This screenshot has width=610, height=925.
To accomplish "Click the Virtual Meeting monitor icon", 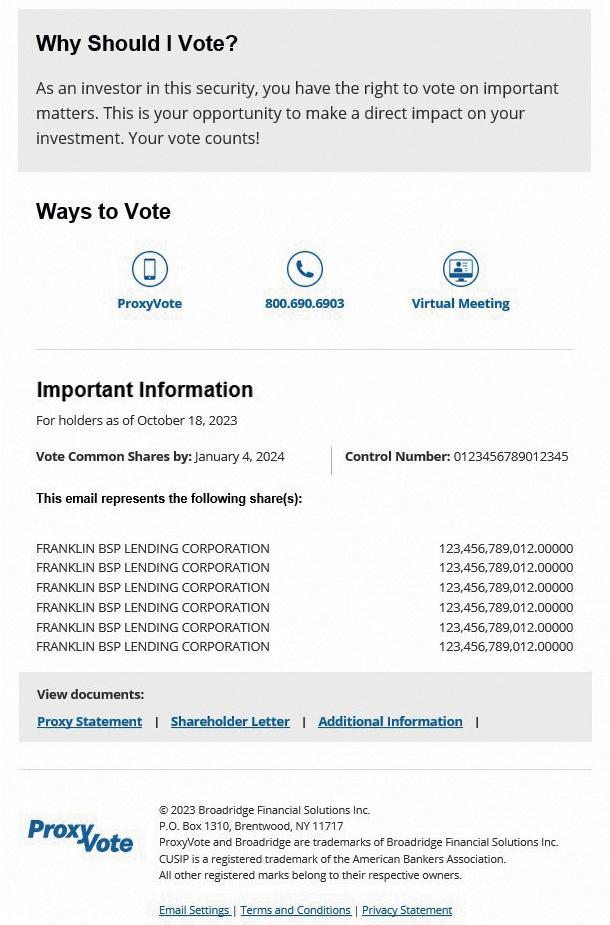I will pos(461,269).
